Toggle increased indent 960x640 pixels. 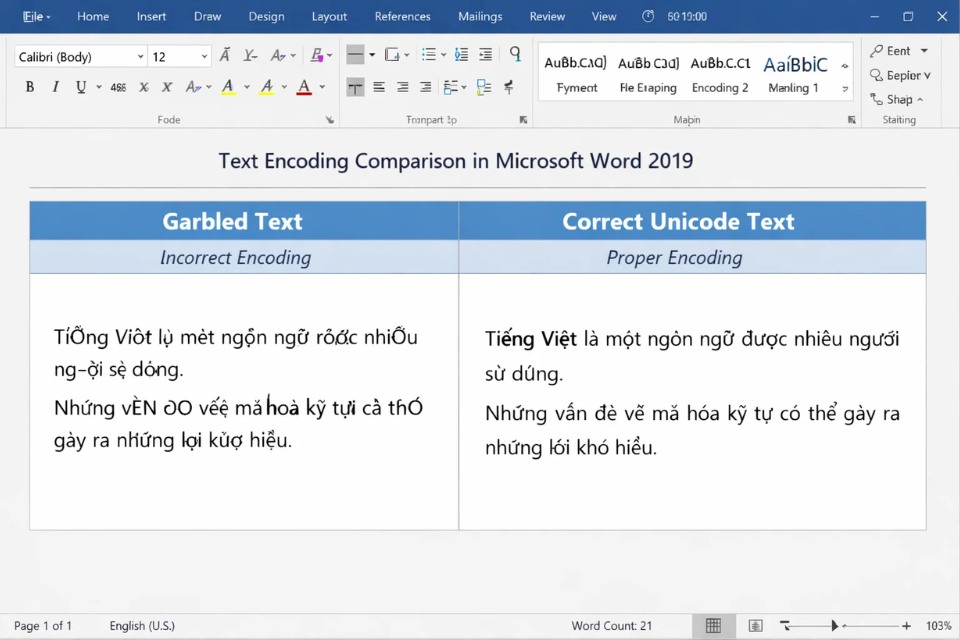(x=485, y=55)
